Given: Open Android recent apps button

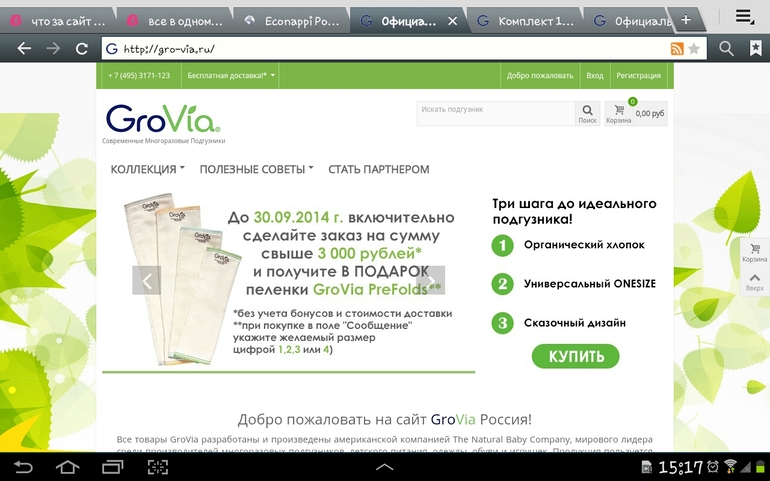Looking at the screenshot, I should tap(111, 467).
